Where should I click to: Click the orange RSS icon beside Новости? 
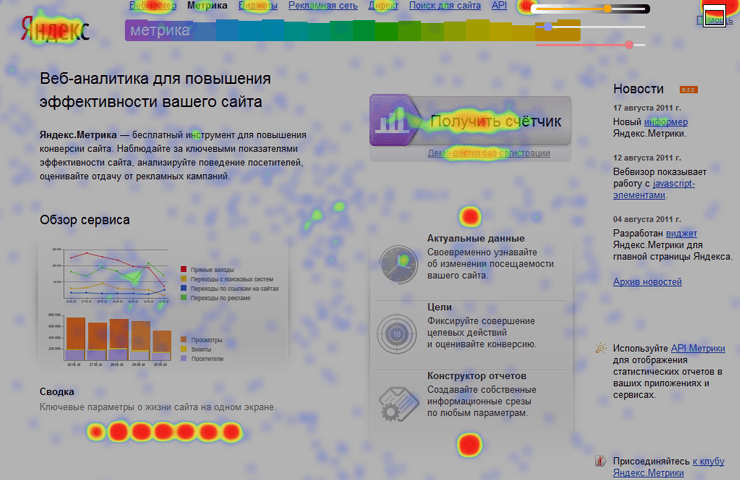688,89
